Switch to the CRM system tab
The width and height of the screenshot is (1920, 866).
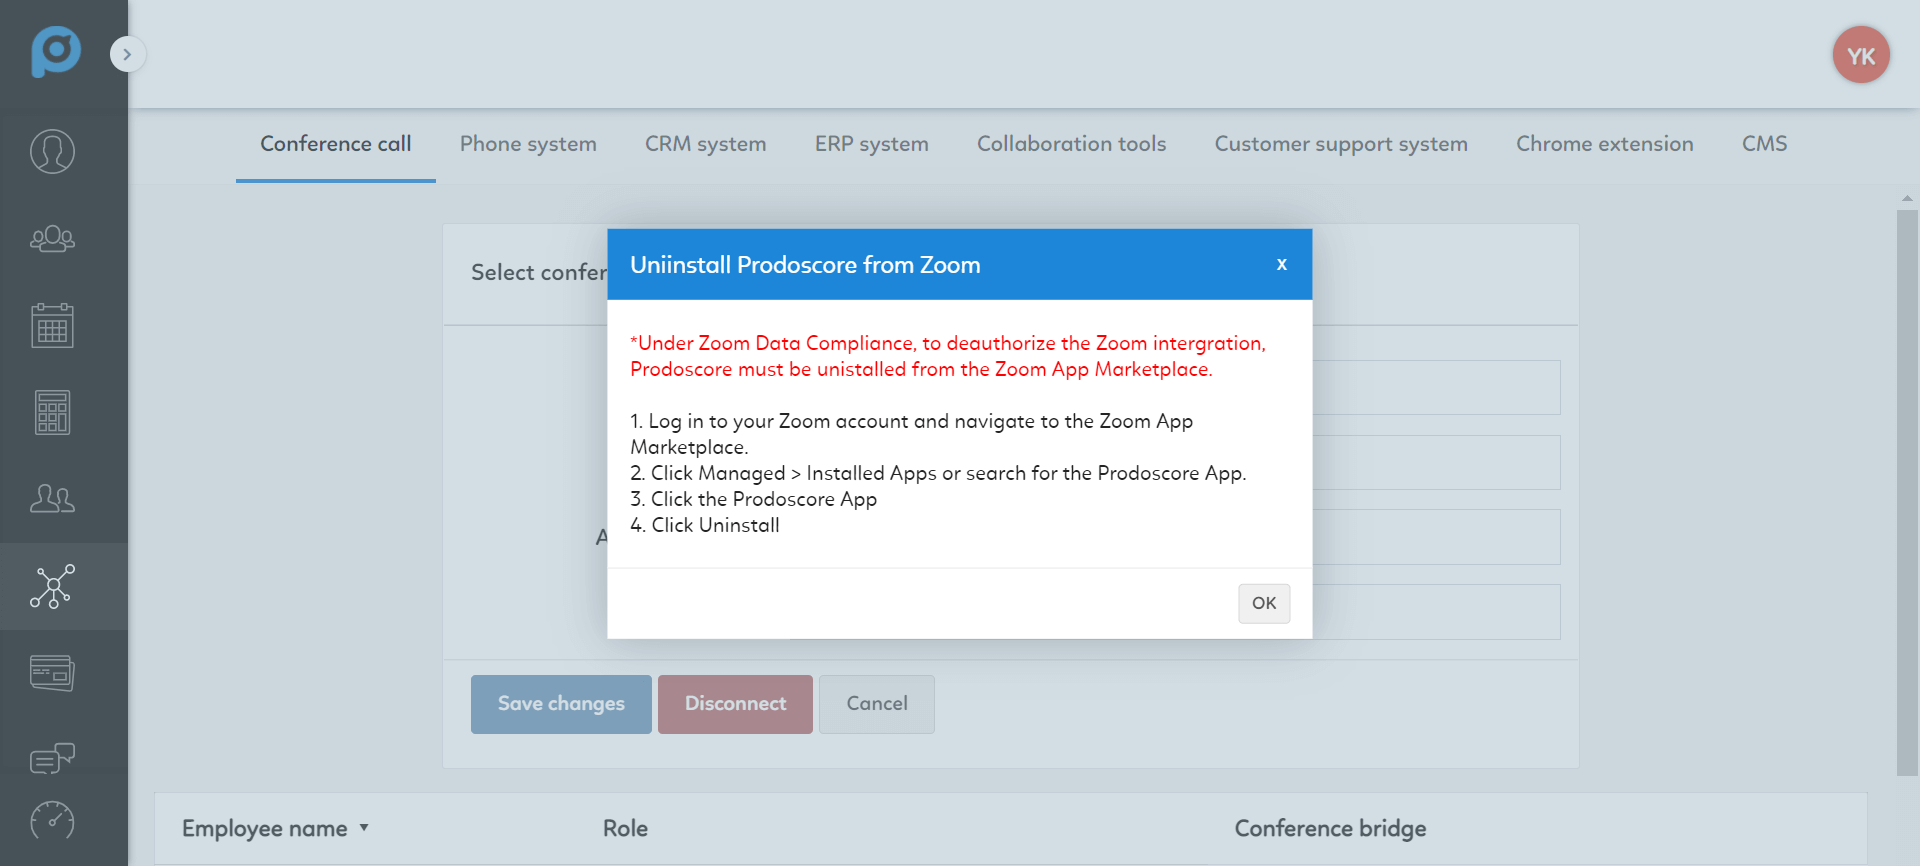705,144
